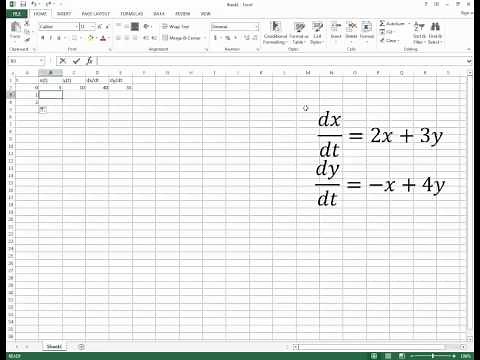Viewport: 480px width, 360px height.
Task: Open Font group dialog launcher
Action: click(x=110, y=49)
